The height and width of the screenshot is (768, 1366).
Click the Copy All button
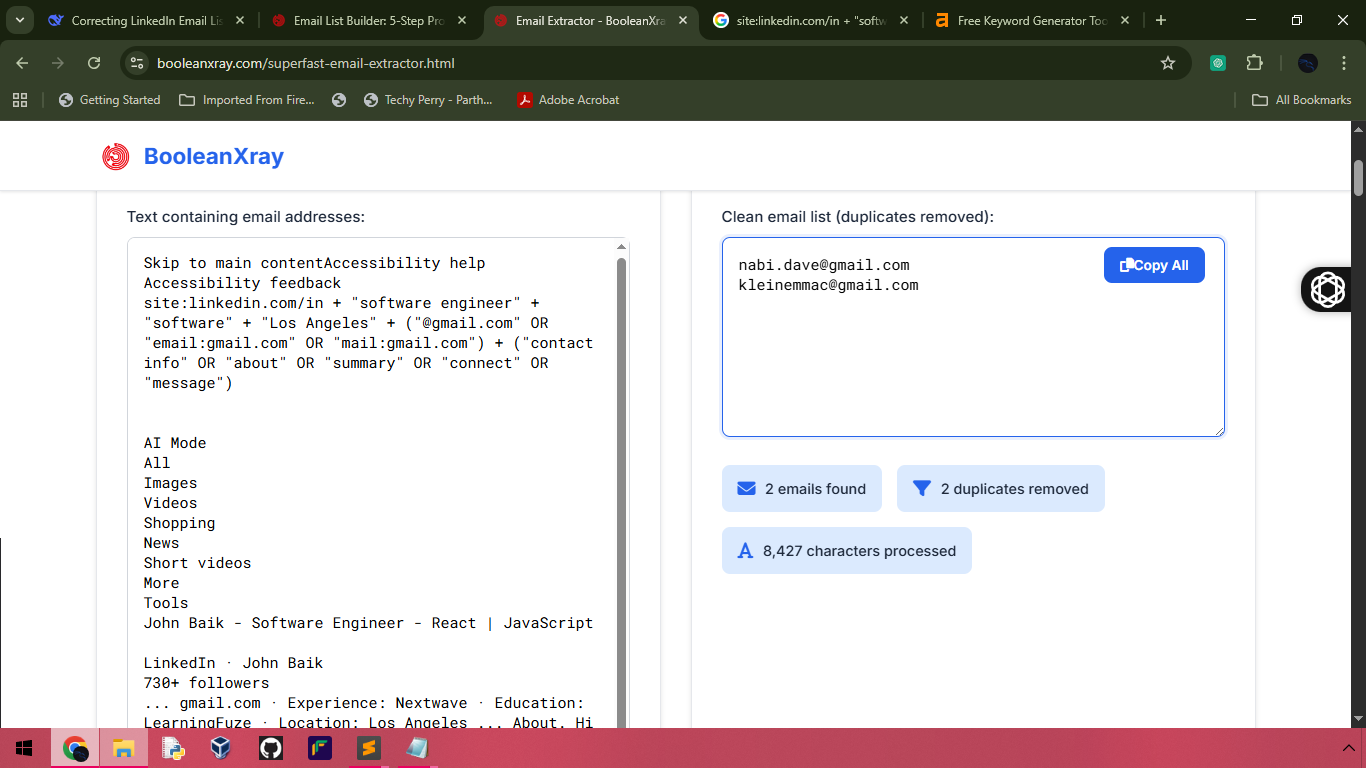1154,265
